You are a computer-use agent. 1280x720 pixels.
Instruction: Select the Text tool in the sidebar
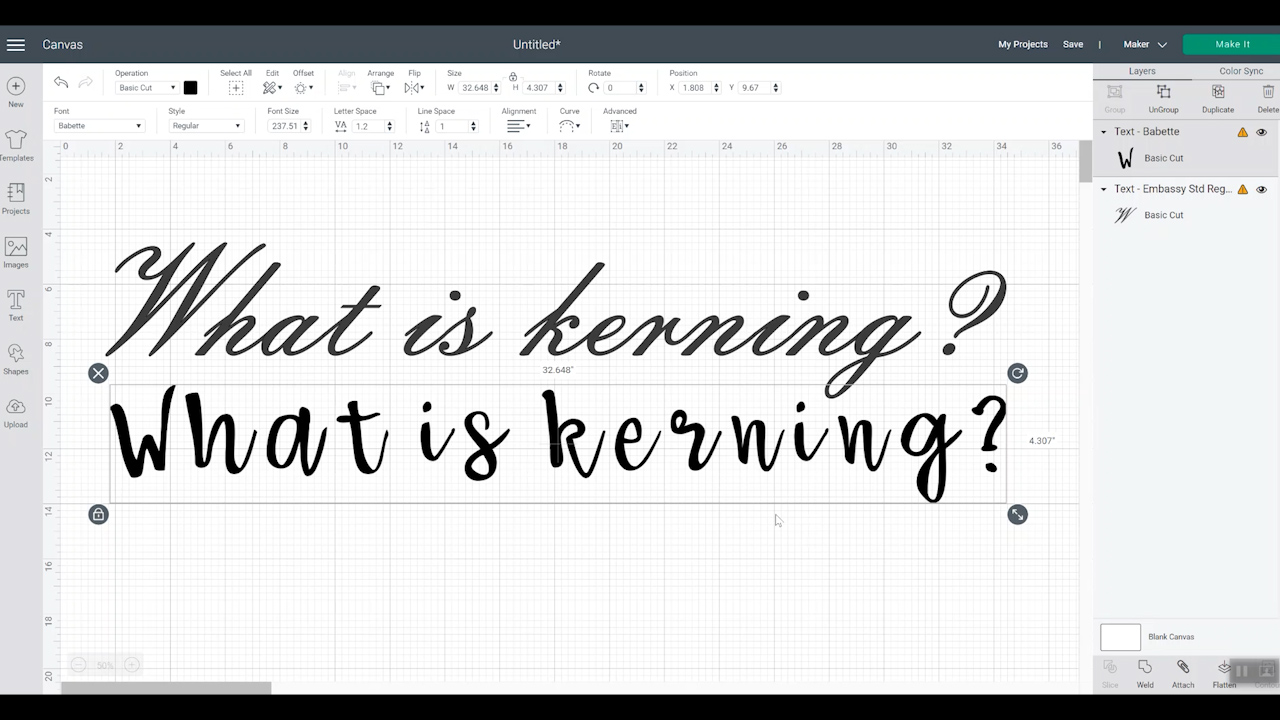(x=16, y=299)
